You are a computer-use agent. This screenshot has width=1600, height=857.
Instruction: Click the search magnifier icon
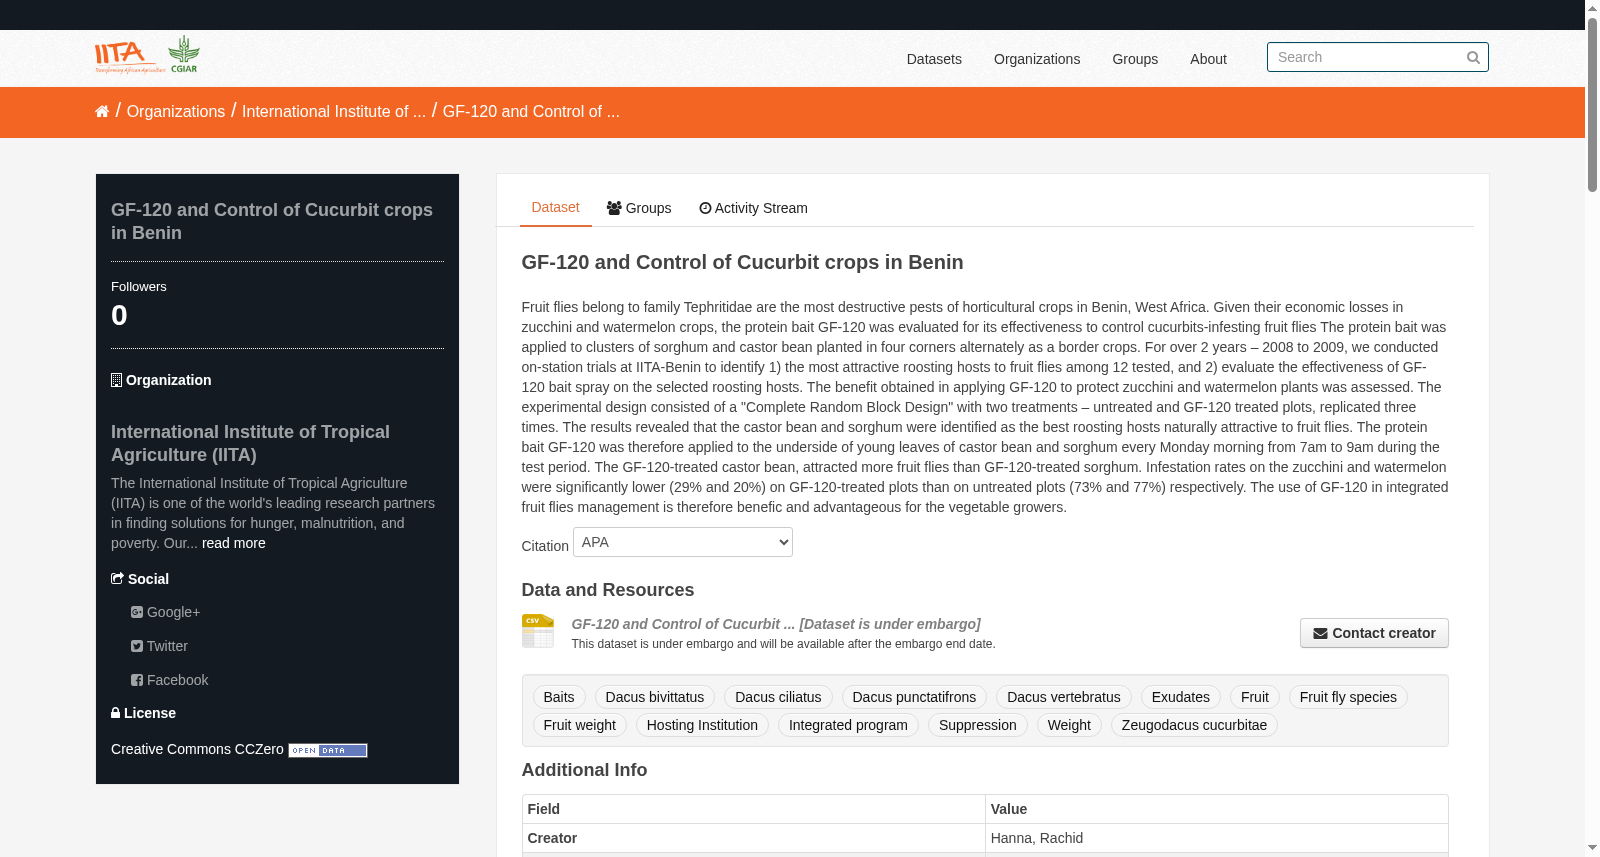pyautogui.click(x=1473, y=58)
